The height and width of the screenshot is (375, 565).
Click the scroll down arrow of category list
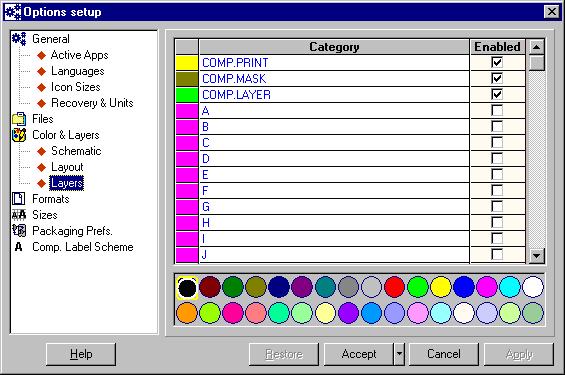(x=537, y=256)
